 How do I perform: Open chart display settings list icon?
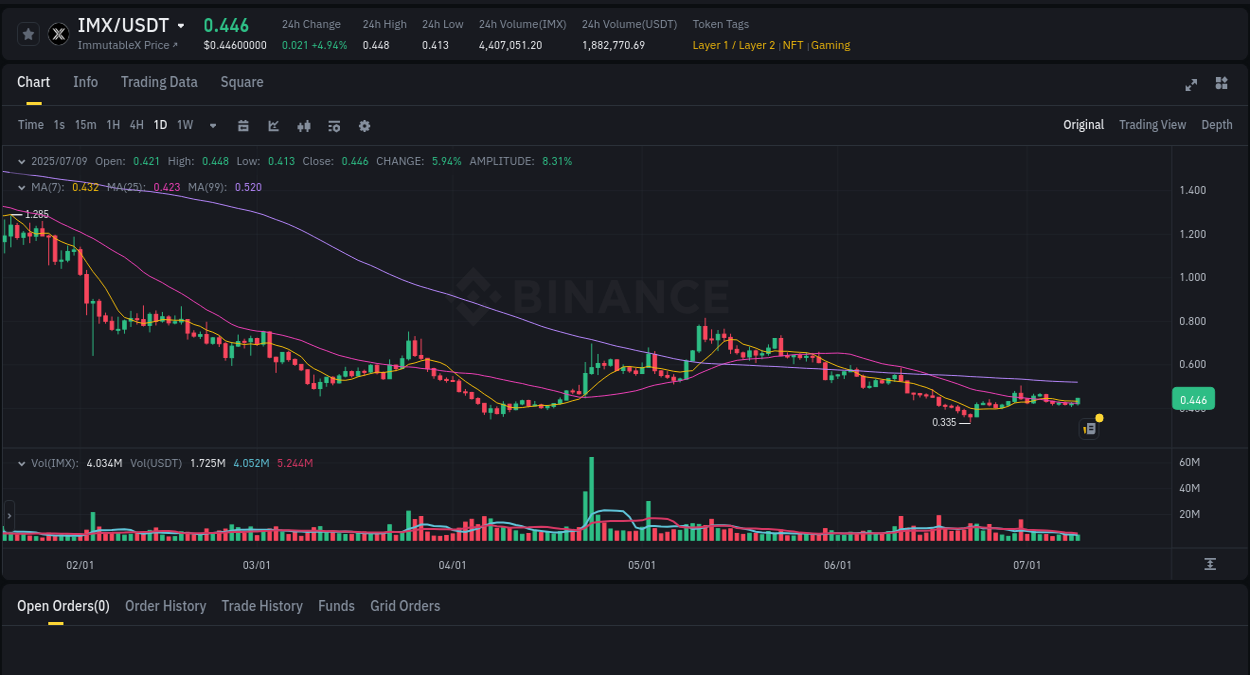[x=333, y=125]
